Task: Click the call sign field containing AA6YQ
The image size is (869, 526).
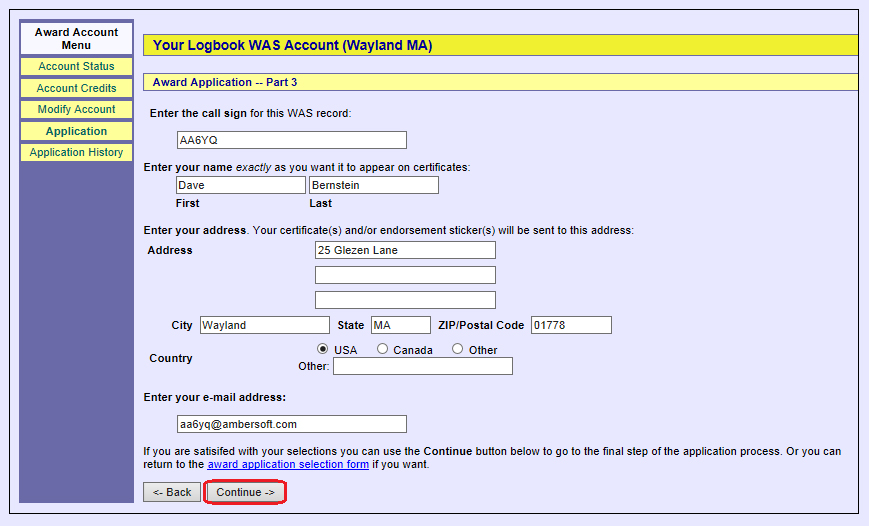Action: pos(290,140)
